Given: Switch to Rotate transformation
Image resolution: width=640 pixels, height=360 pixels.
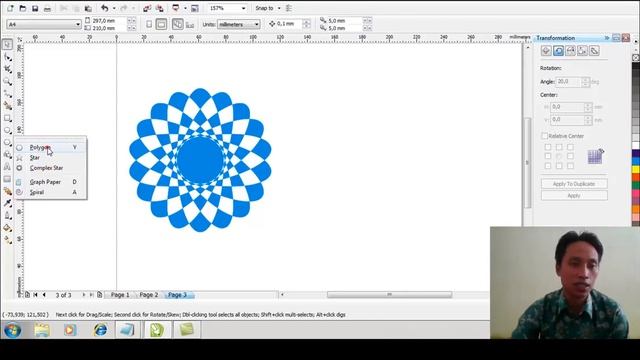Looking at the screenshot, I should tap(558, 51).
